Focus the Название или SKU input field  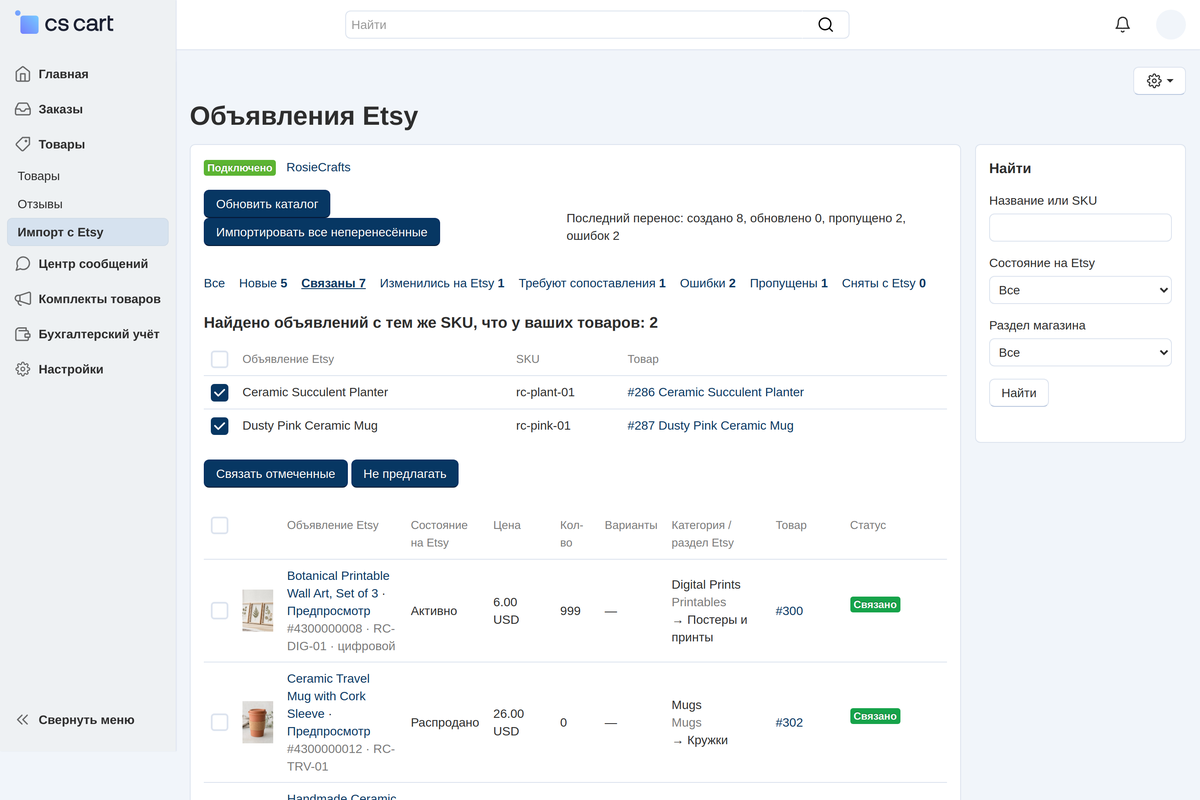tap(1080, 227)
